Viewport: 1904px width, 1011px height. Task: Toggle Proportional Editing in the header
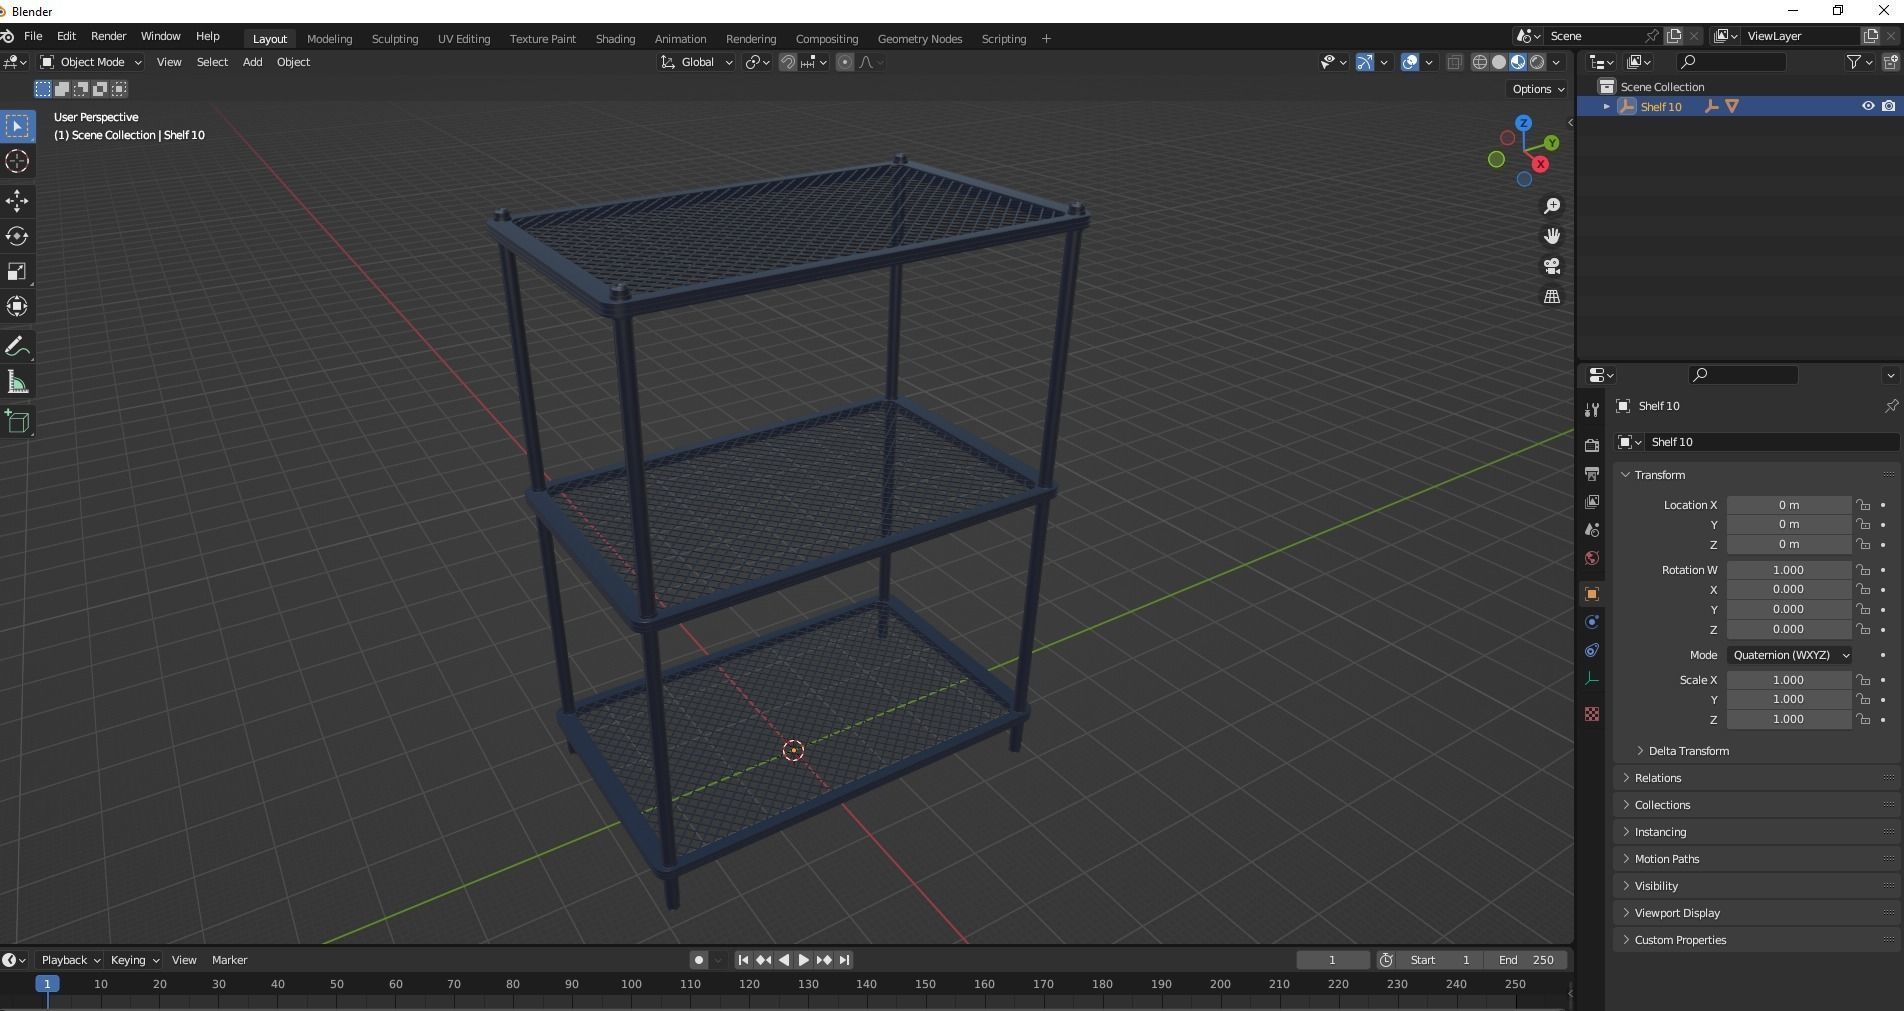[845, 62]
